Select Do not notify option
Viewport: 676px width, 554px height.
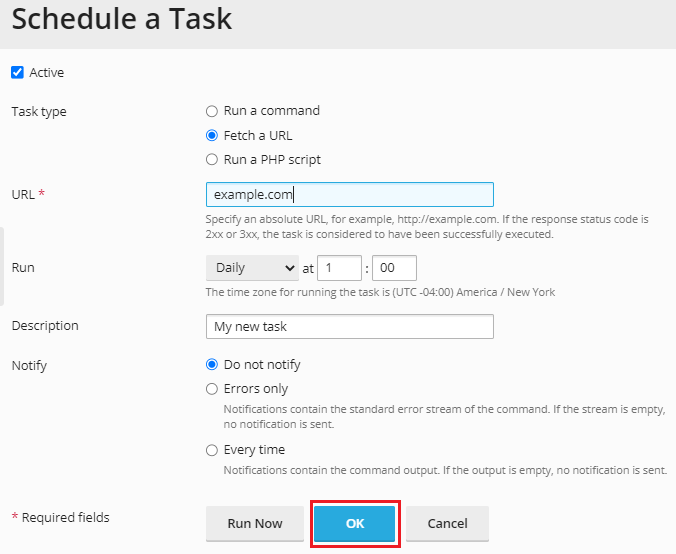pyautogui.click(x=212, y=365)
